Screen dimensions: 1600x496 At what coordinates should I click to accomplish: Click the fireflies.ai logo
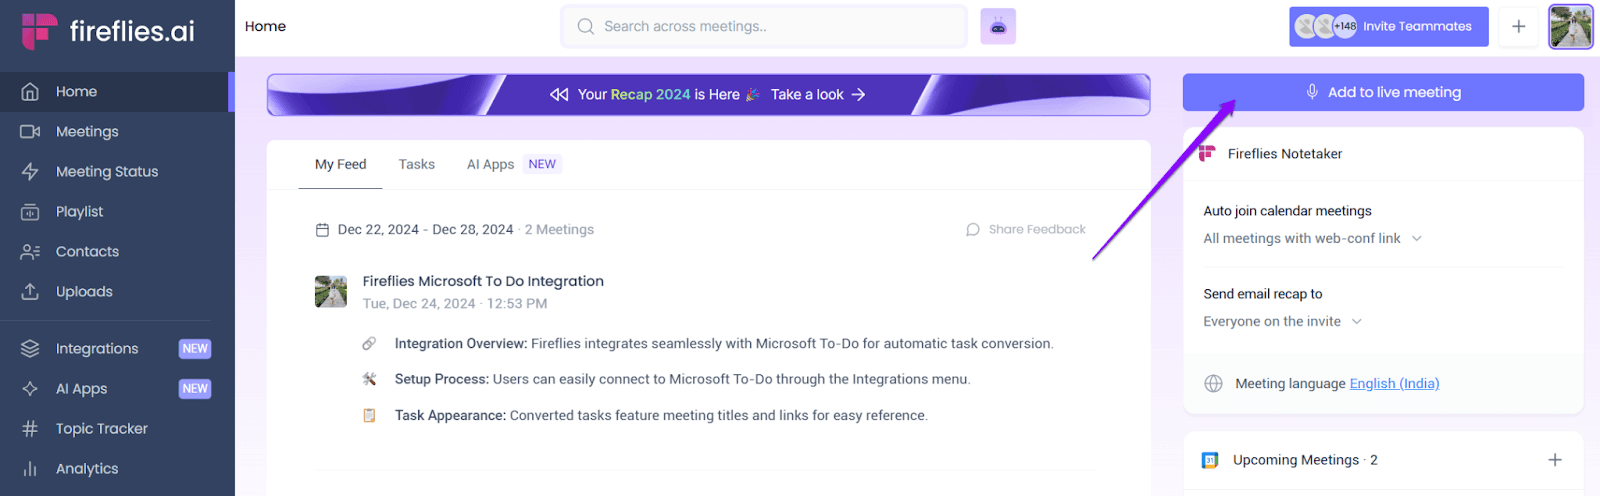108,31
